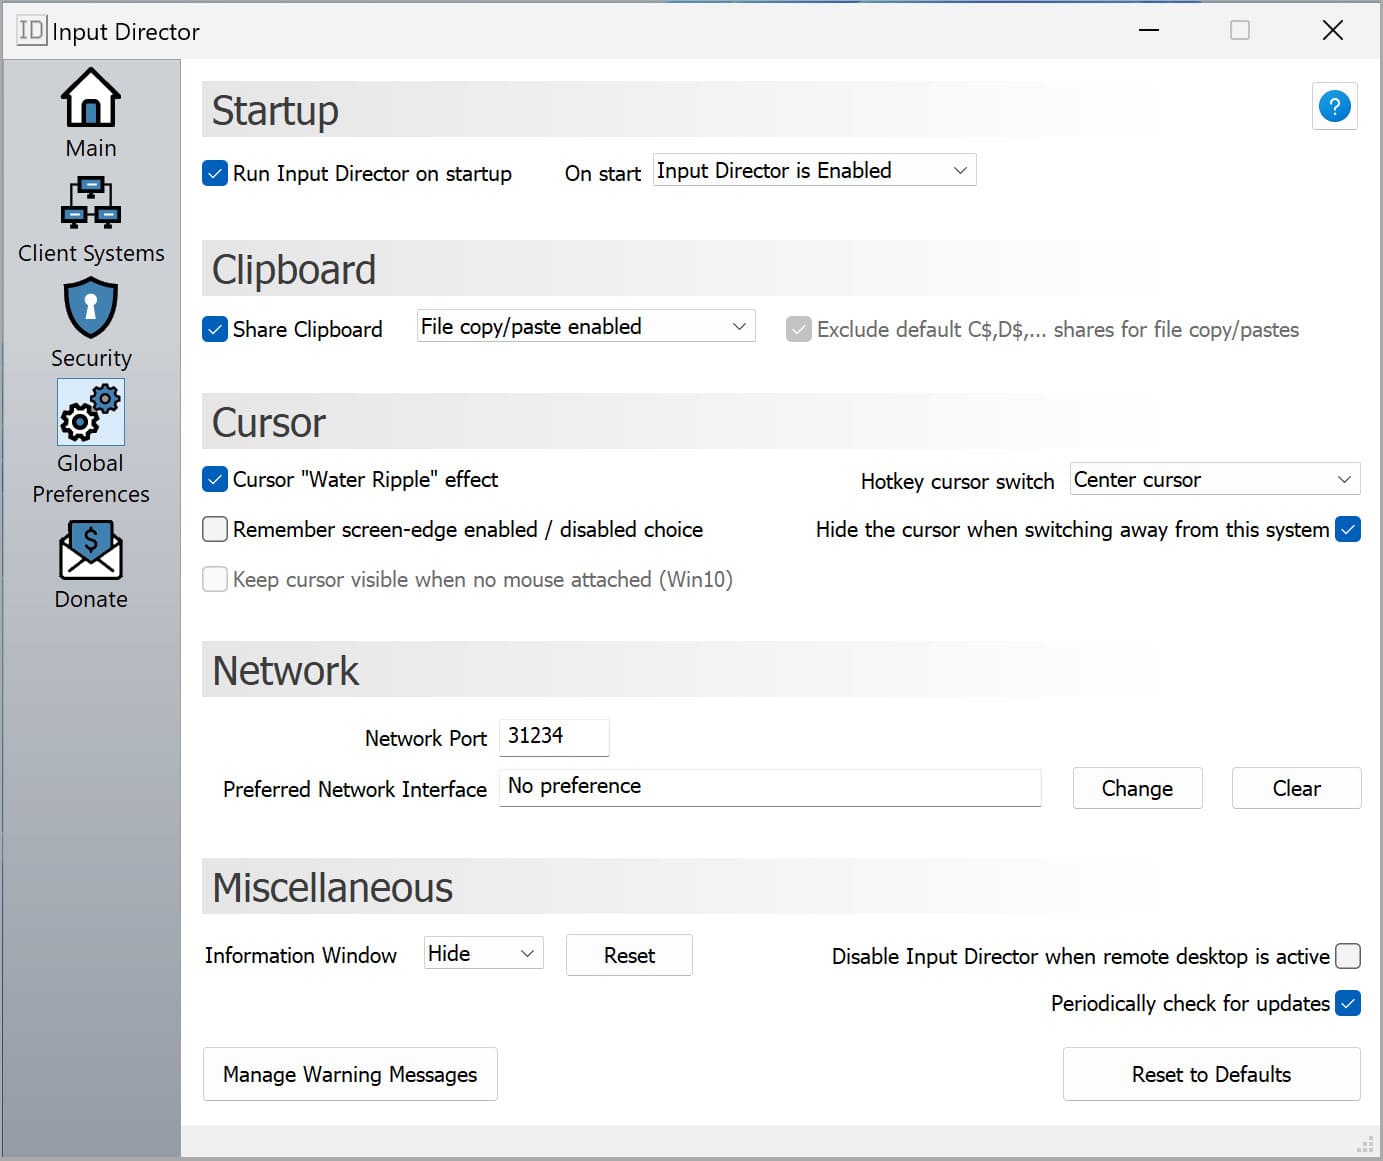Click the Preferred Network Interface field
Viewport: 1383px width, 1161px height.
pos(770,787)
